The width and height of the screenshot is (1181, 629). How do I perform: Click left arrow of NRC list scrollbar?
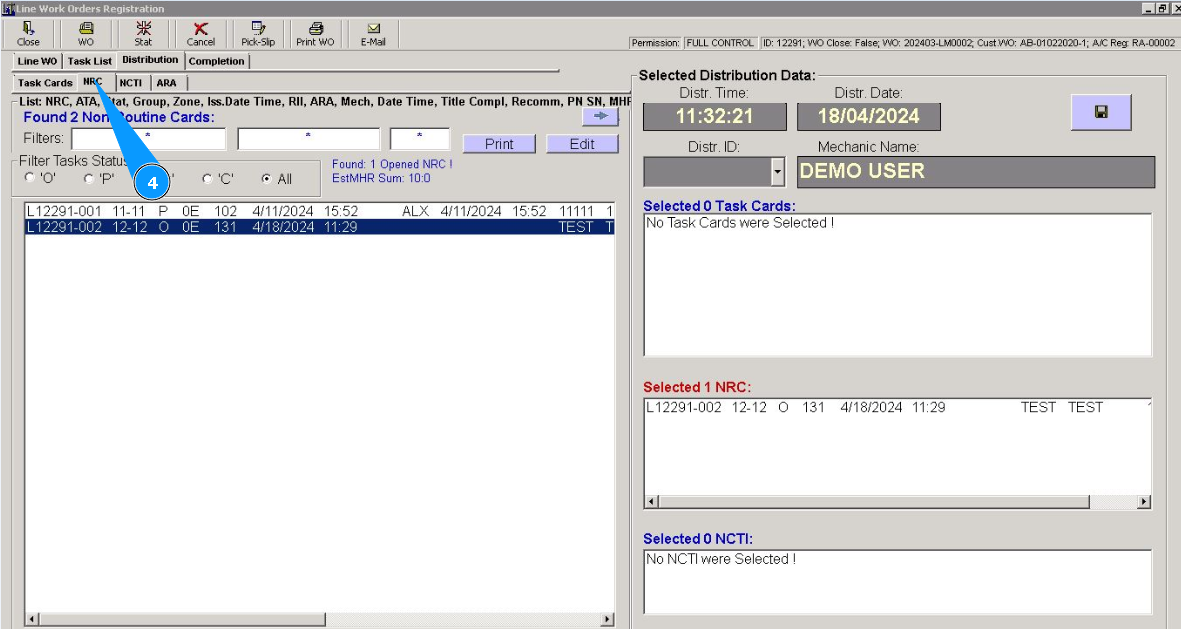click(x=32, y=619)
